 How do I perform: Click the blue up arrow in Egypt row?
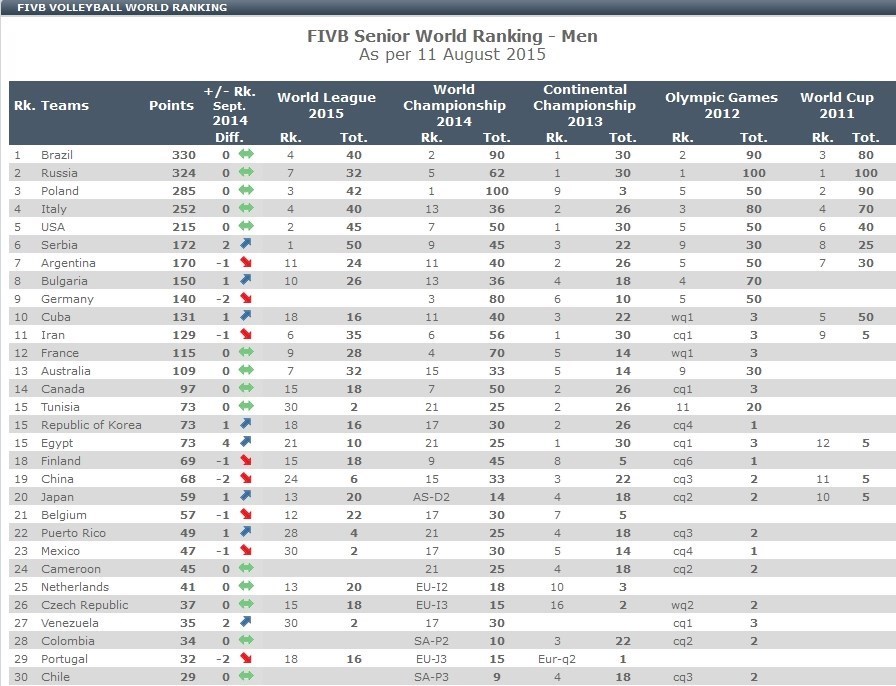coord(246,443)
